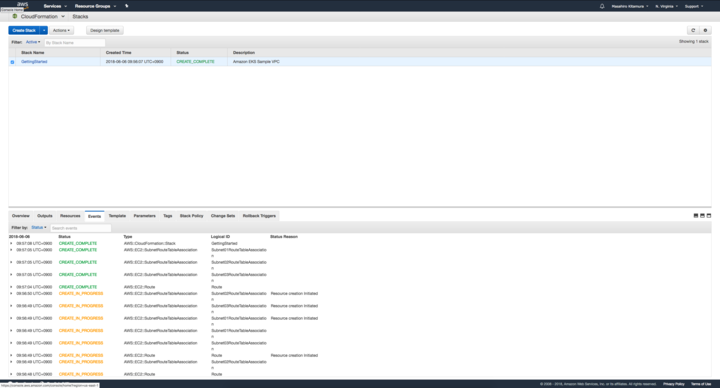Click the events Type column header

(128, 237)
